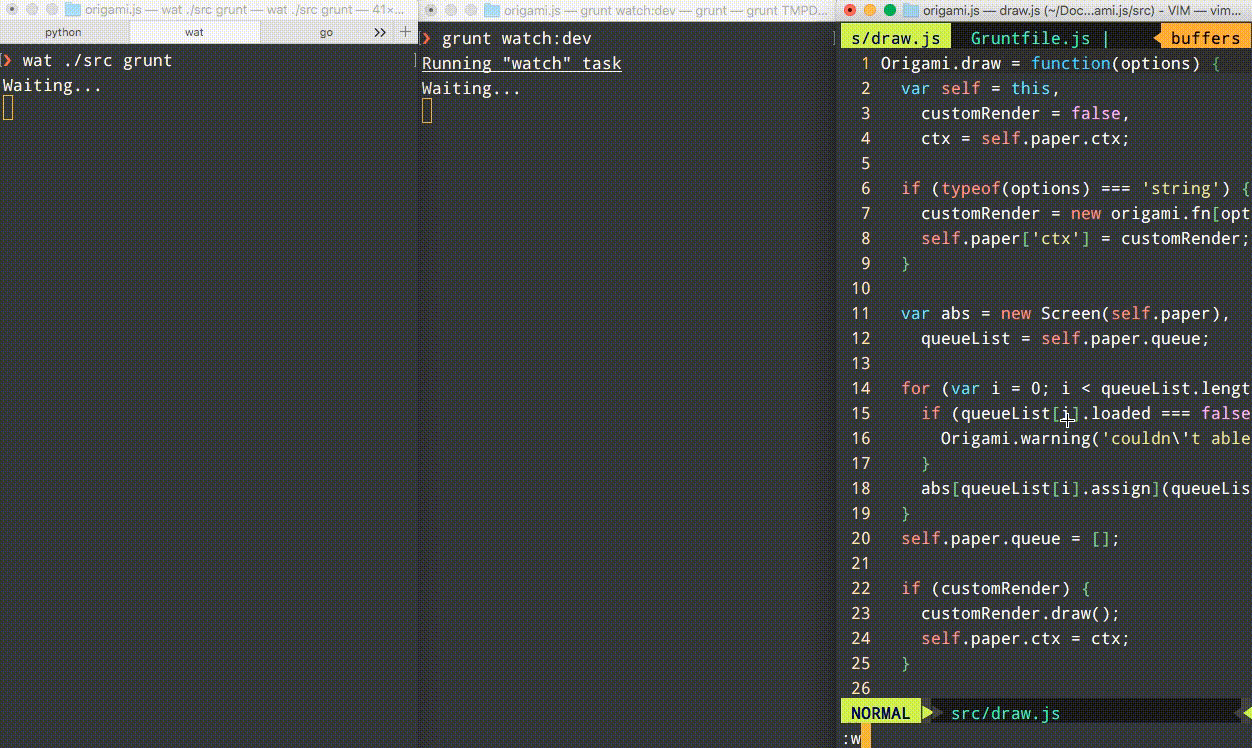This screenshot has height=748, width=1252.
Task: Click line number 13 in the Vim gutter
Action: 860,363
